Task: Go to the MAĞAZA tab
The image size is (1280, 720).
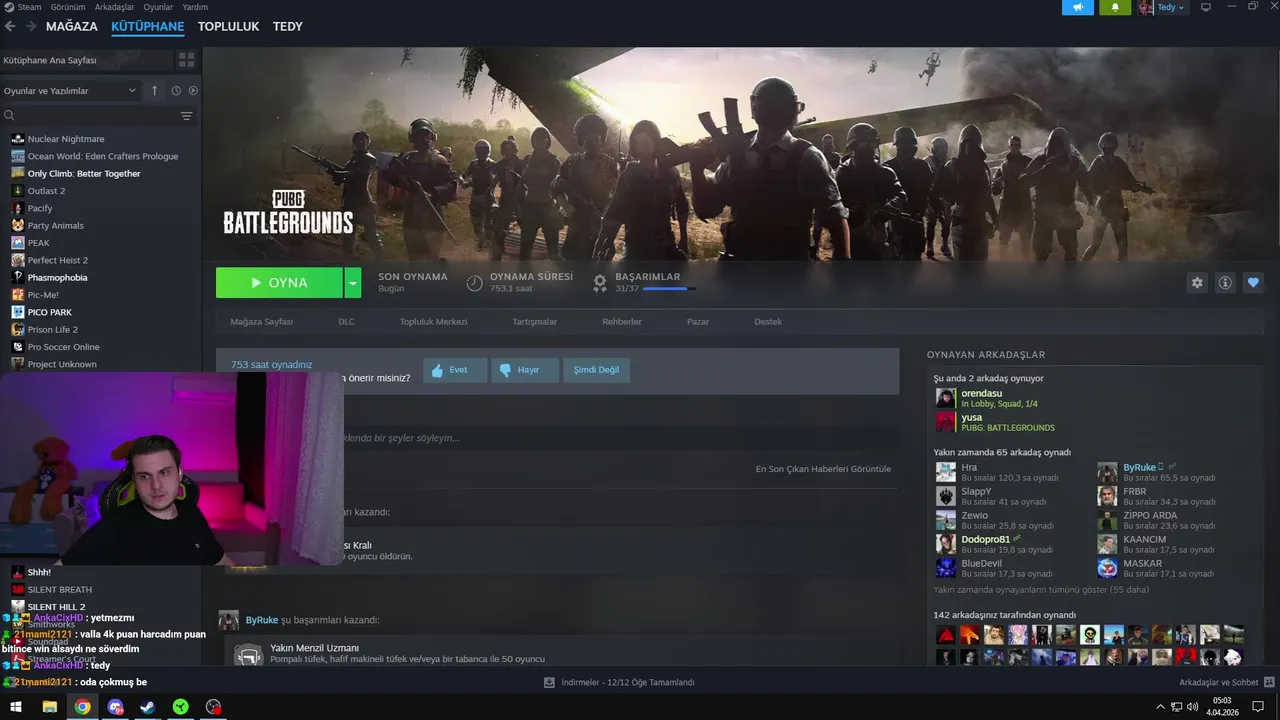Action: pyautogui.click(x=72, y=26)
